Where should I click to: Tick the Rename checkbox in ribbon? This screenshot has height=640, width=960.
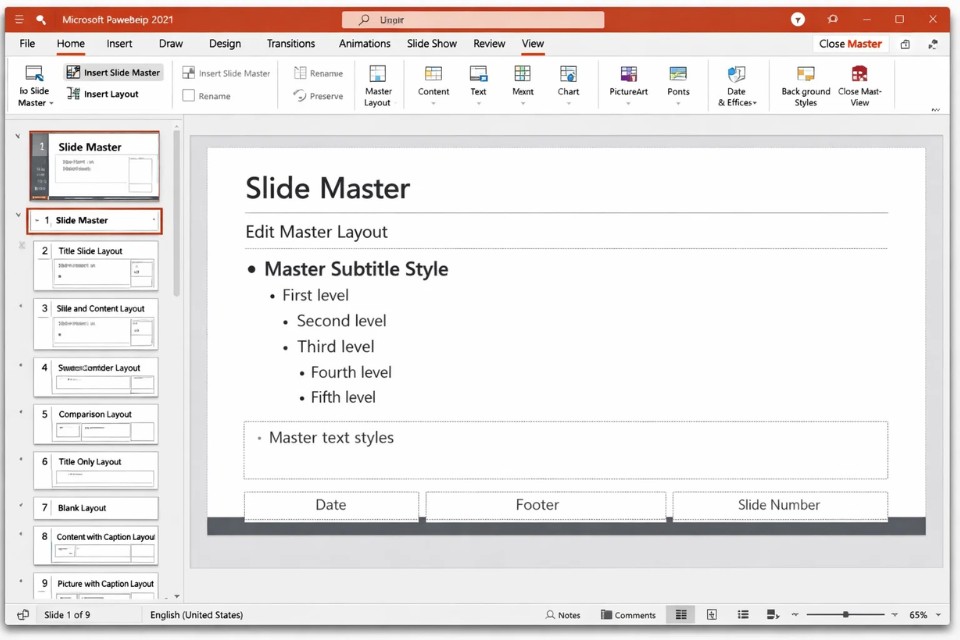coord(188,96)
